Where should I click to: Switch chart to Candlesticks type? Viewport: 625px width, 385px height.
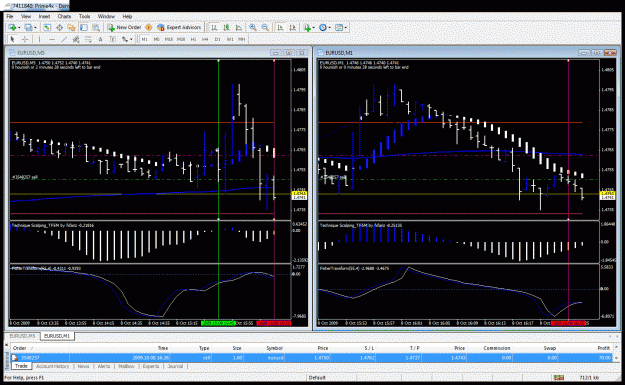point(226,28)
